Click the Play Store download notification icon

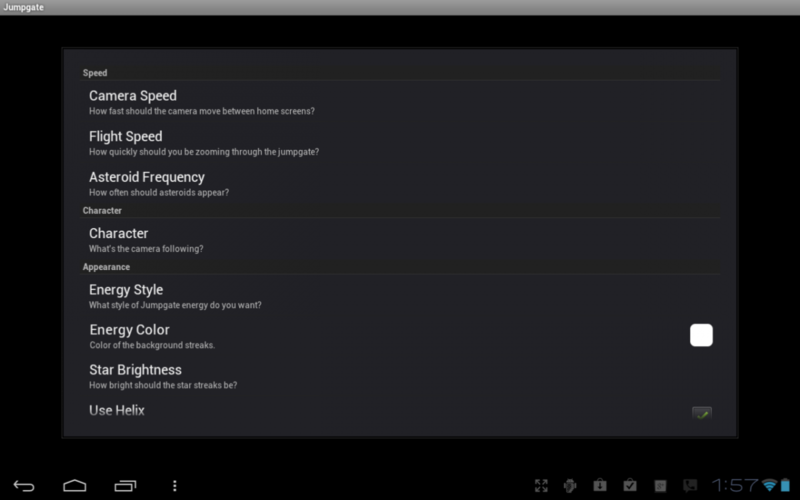[x=600, y=485]
